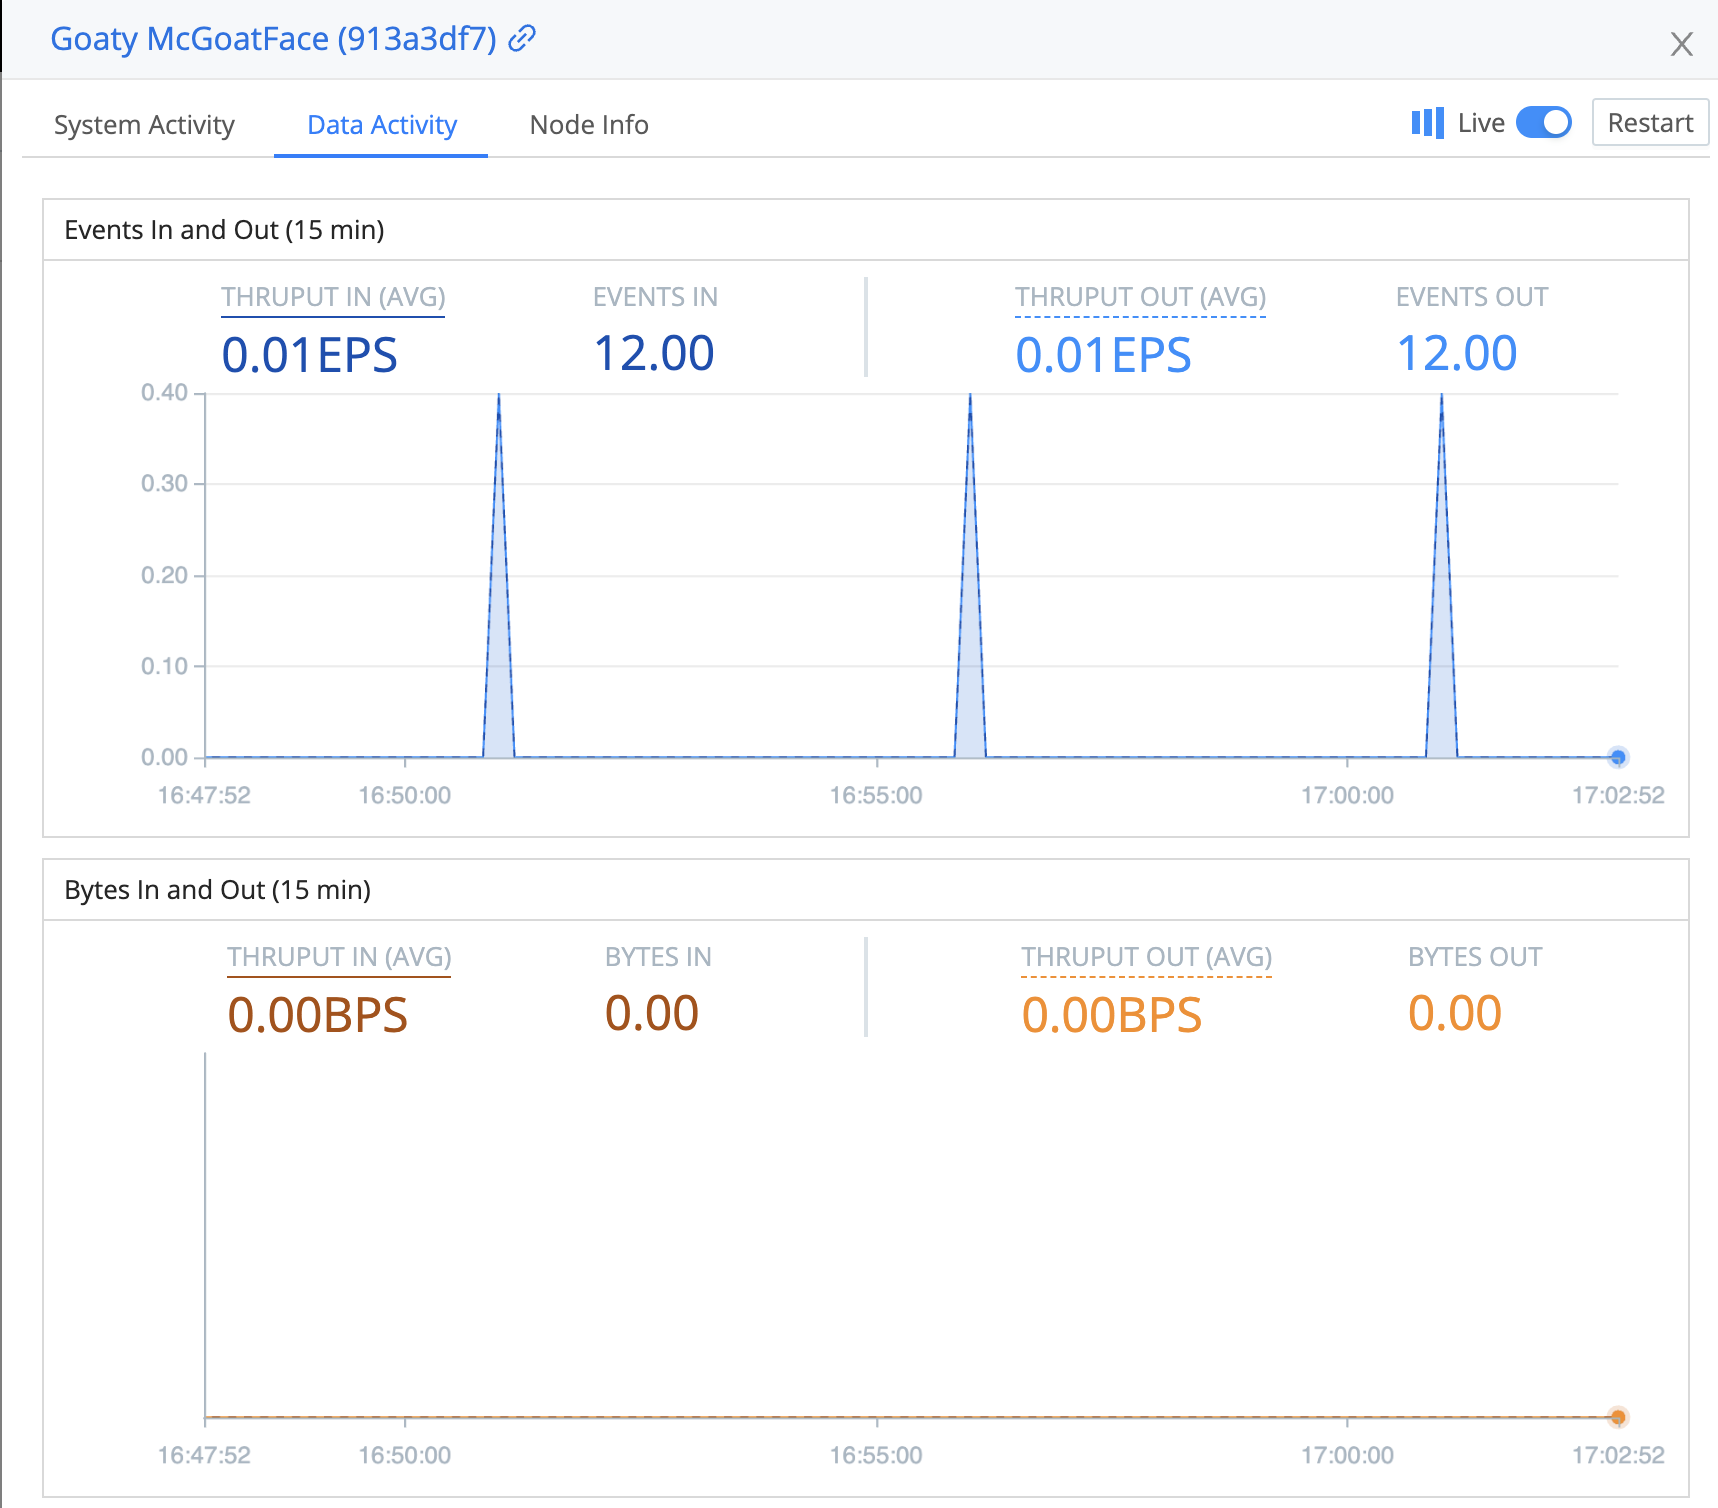Click the orange data point on Bytes chart

point(1617,1415)
